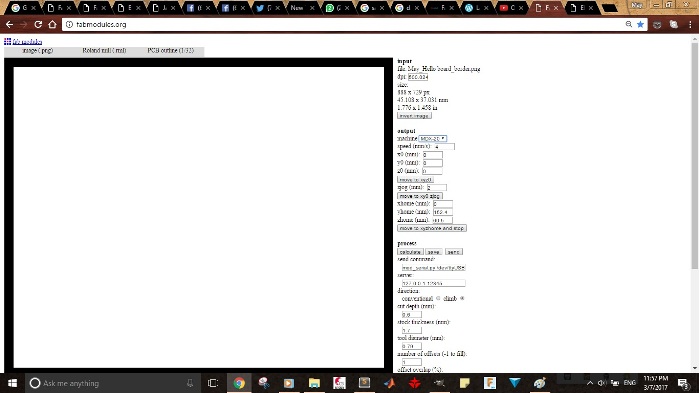Click the taskbar clock showing 11:57 PM
699x393 pixels.
coord(656,383)
